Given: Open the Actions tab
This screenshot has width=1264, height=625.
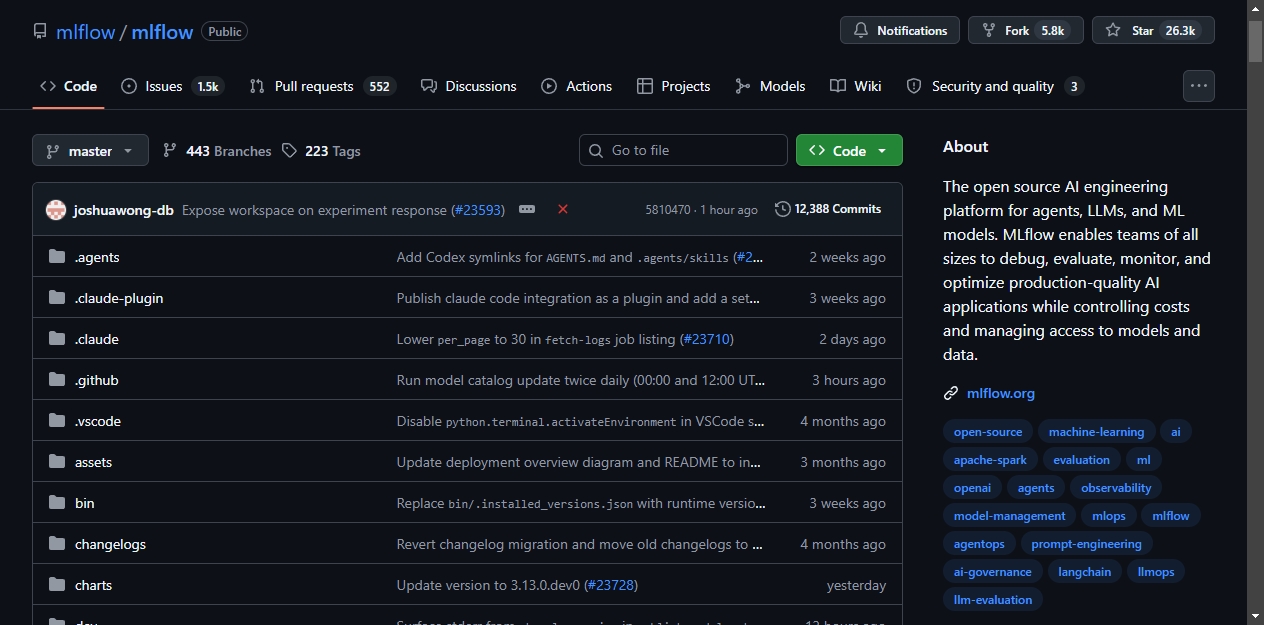Looking at the screenshot, I should [577, 86].
